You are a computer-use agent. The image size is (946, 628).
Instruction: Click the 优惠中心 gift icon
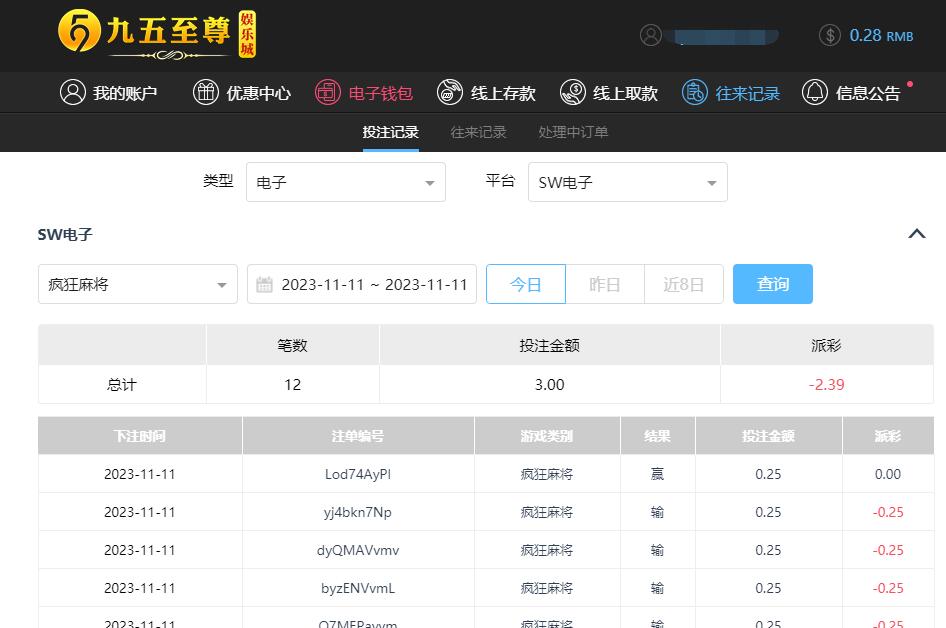point(206,92)
